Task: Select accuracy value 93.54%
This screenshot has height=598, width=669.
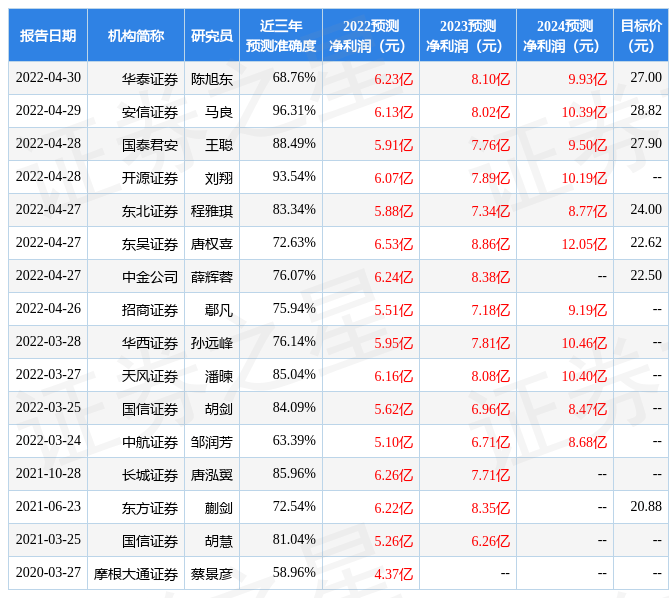Action: pos(294,177)
